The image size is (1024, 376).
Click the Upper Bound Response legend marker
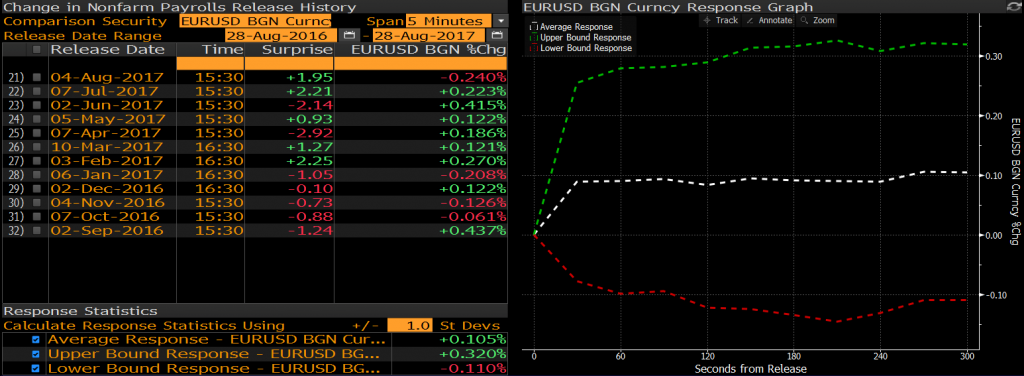click(x=534, y=38)
